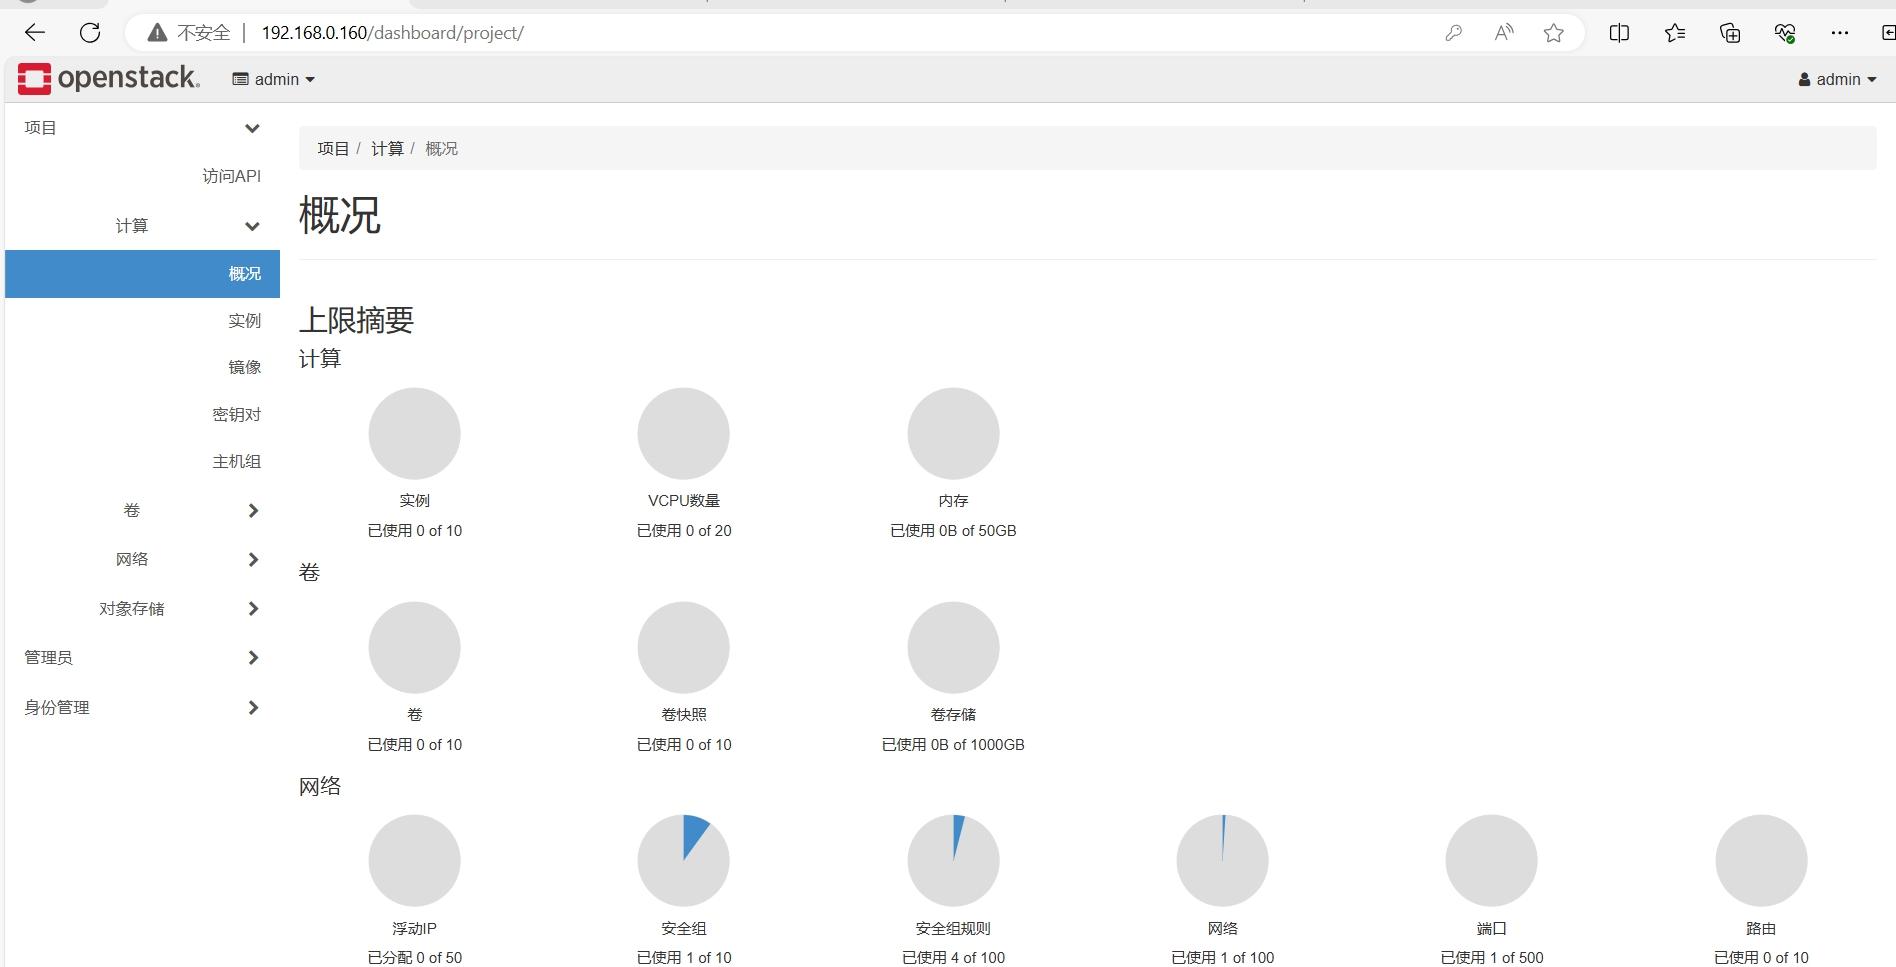
Task: Click the not-secure warning triangle icon
Action: 157,33
